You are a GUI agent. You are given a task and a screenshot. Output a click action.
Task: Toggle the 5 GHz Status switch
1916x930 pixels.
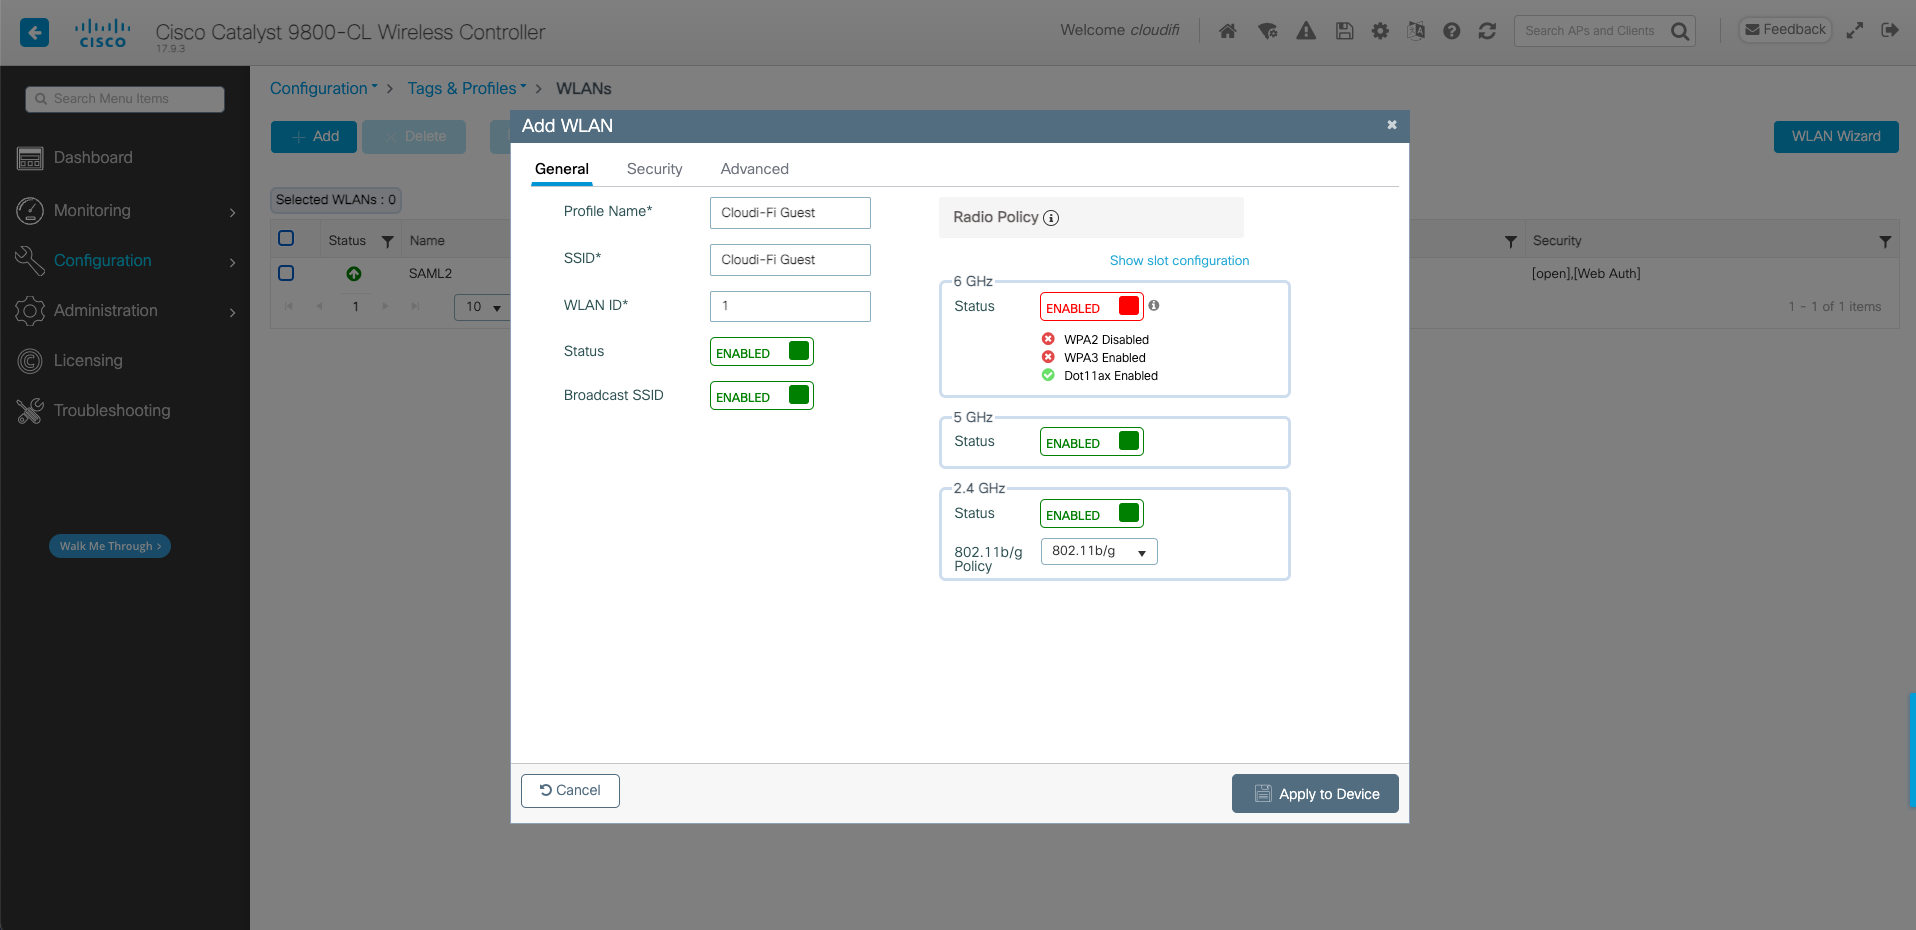(1091, 442)
